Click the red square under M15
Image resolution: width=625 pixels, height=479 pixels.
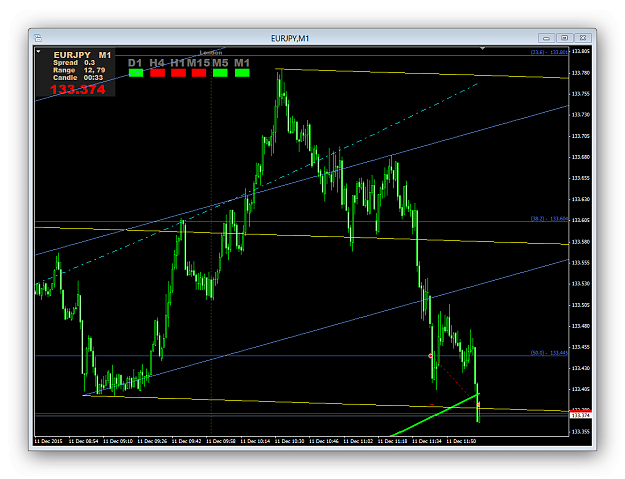tap(199, 73)
